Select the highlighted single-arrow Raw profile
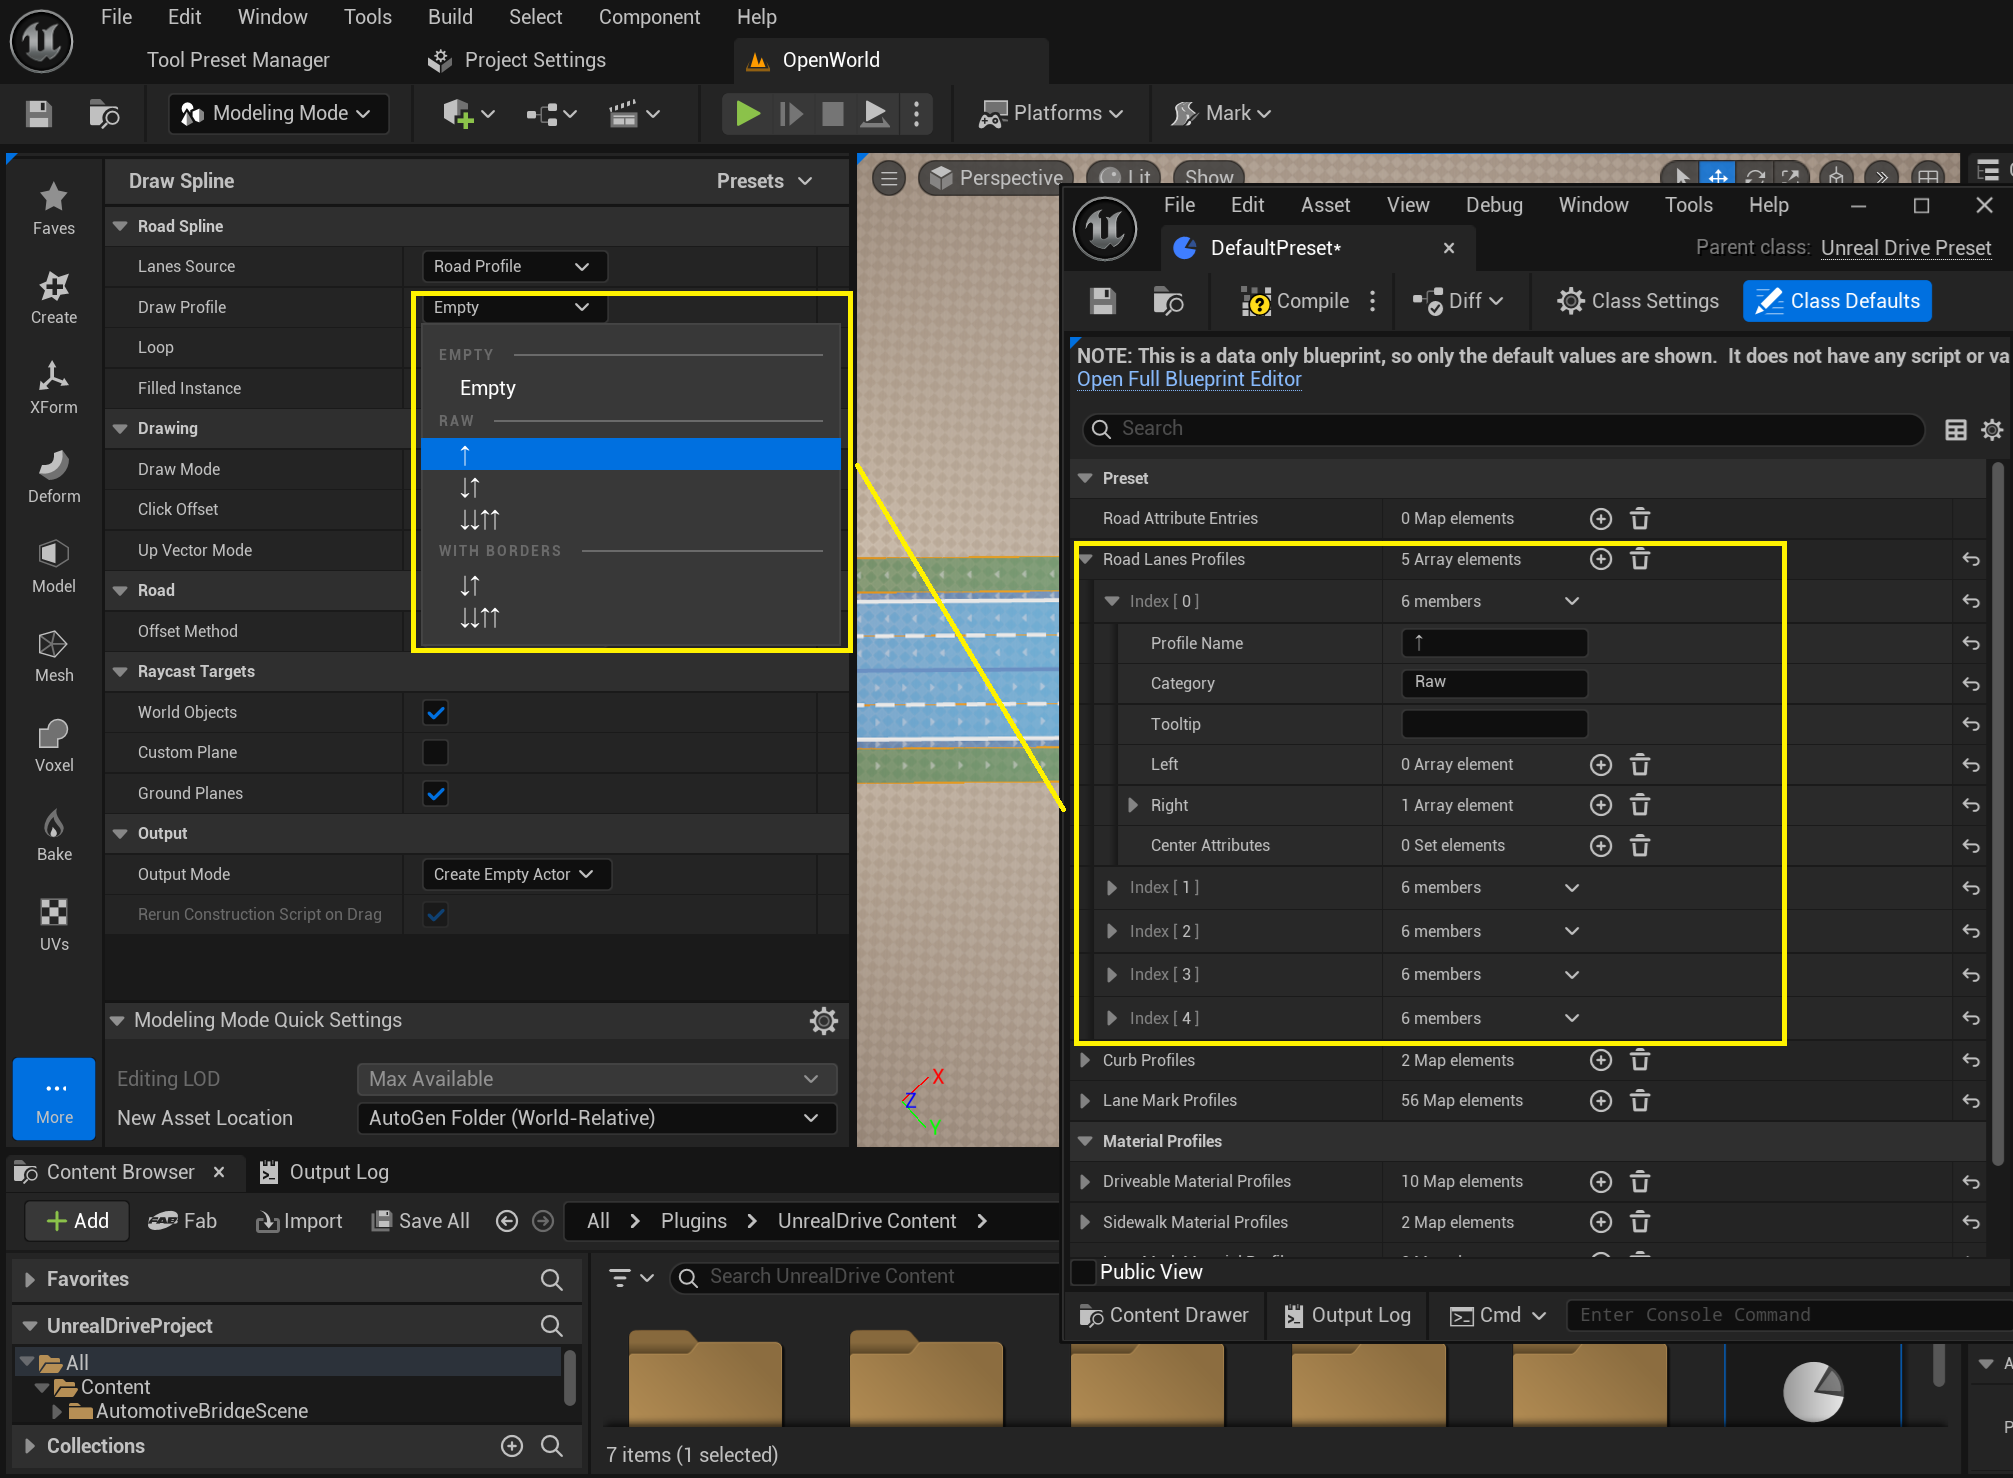 coord(631,455)
